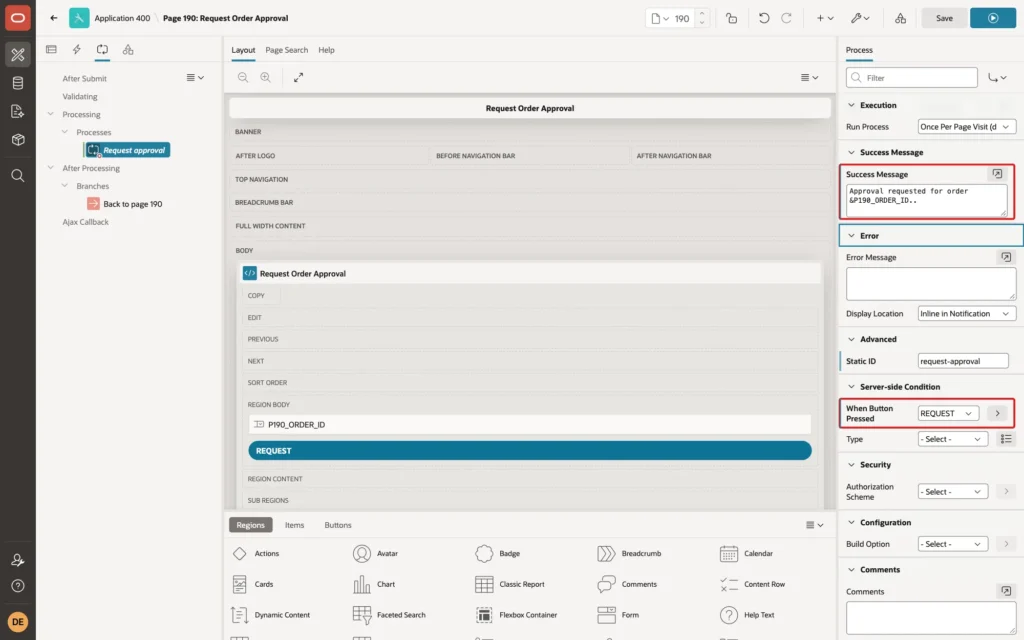The image size is (1024, 640).
Task: Open Authorization Scheme dropdown
Action: click(952, 492)
